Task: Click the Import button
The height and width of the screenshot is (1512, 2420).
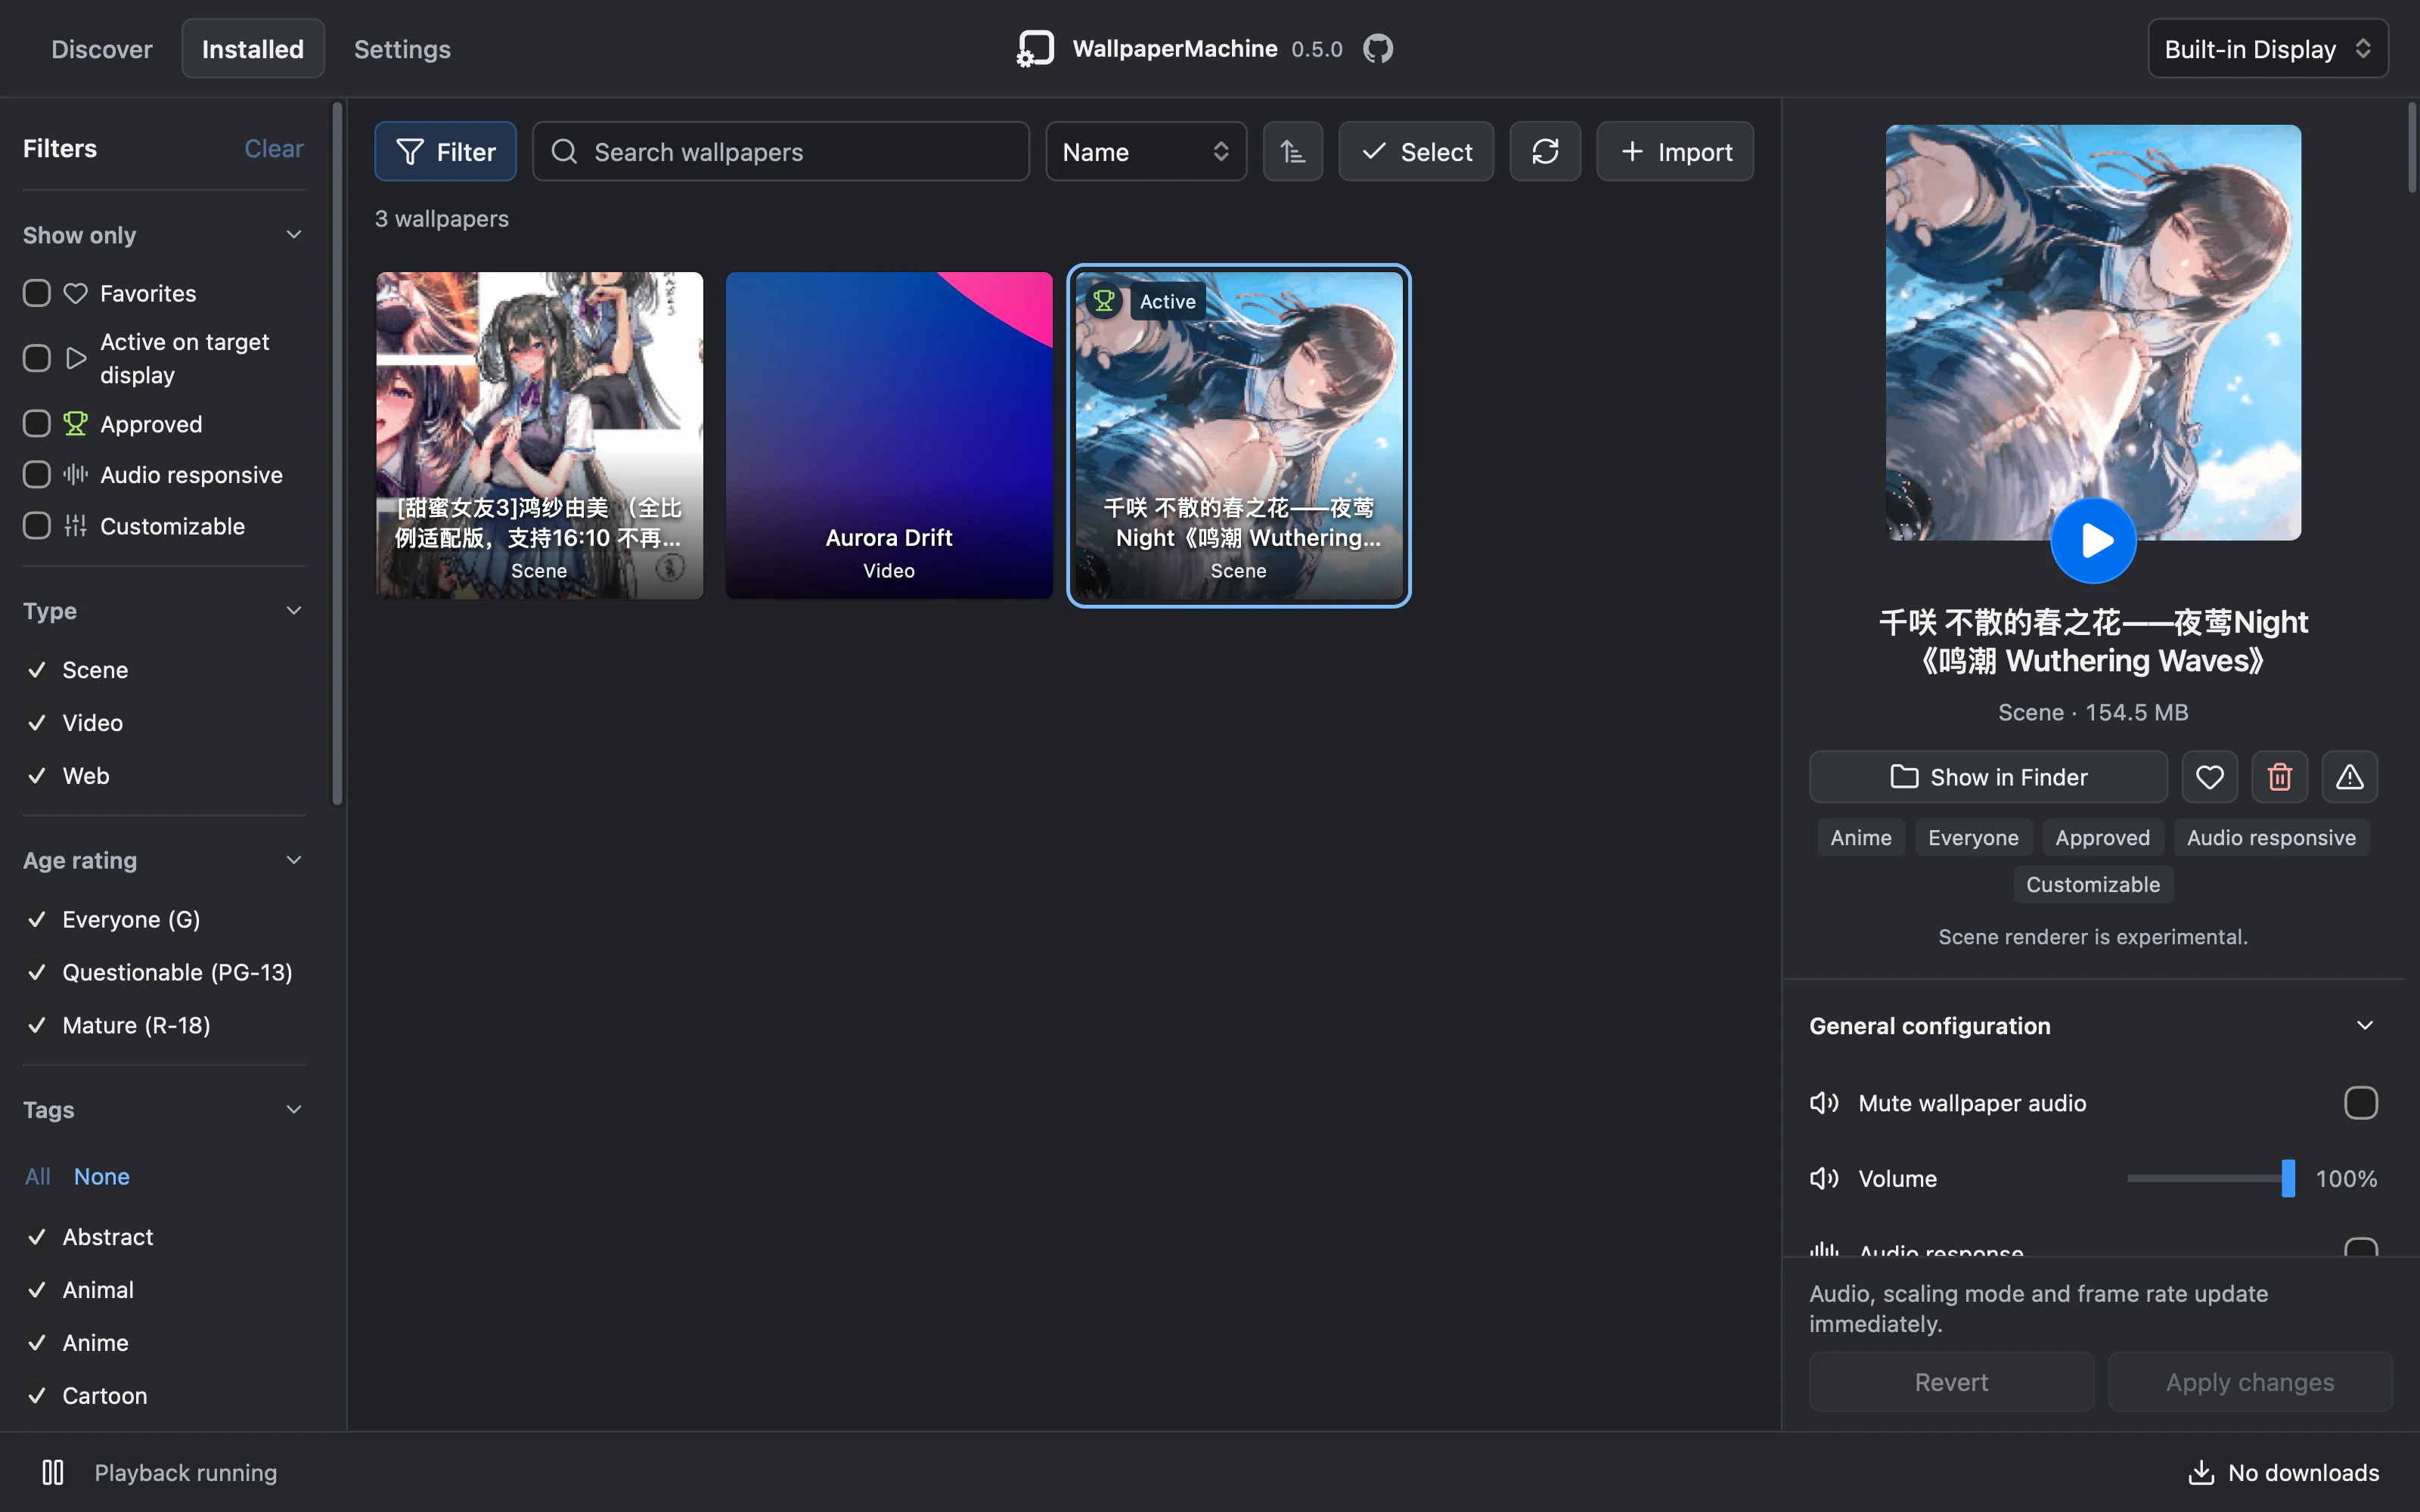Action: pyautogui.click(x=1675, y=151)
